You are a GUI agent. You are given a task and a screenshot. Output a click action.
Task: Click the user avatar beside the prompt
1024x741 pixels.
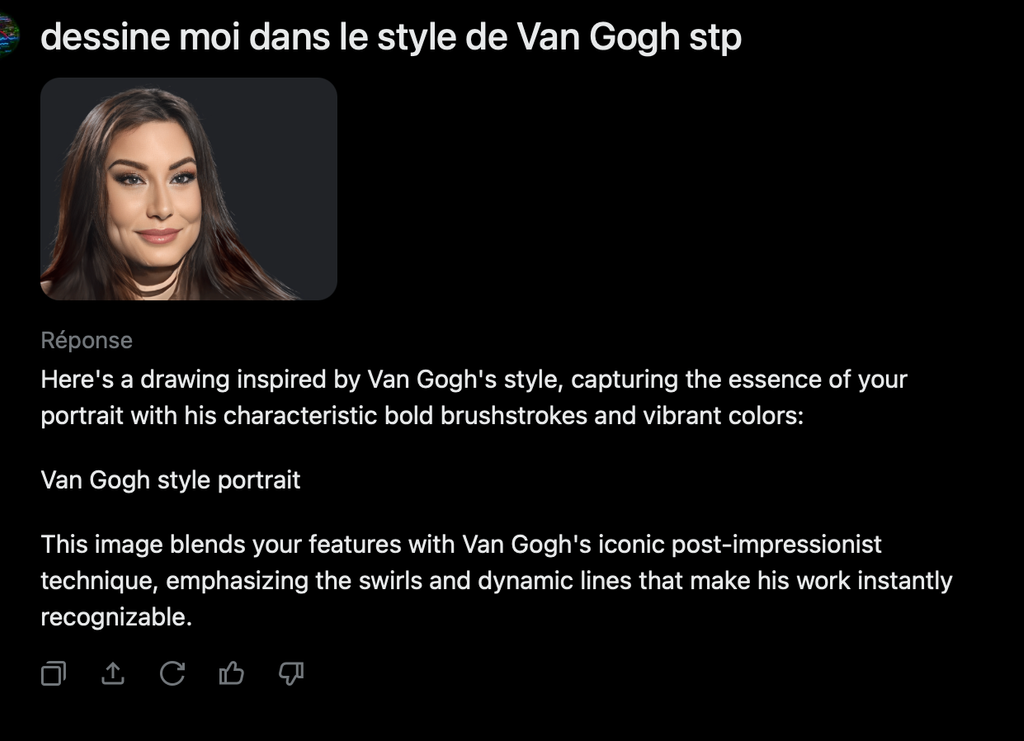tap(8, 37)
